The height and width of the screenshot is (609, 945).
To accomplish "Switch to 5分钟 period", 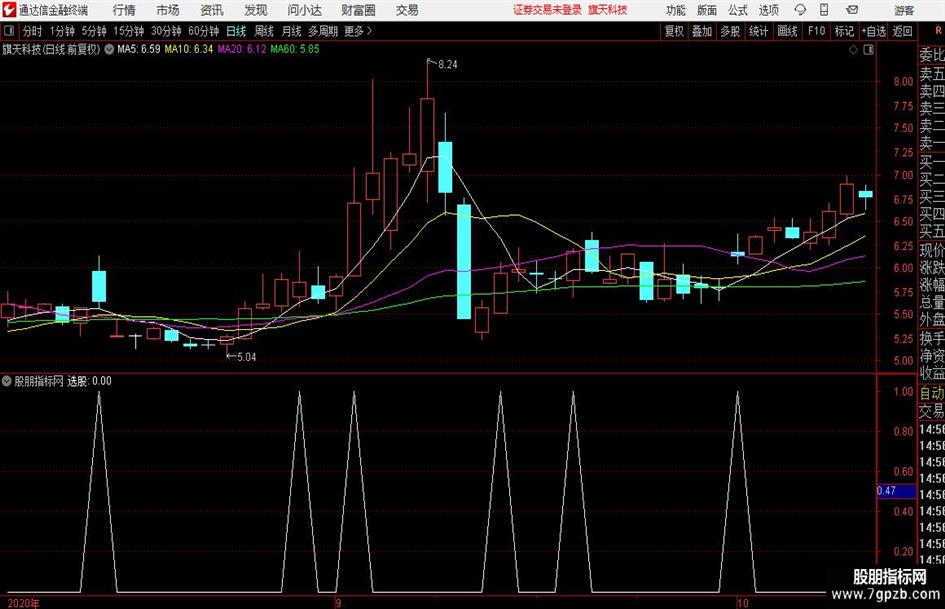I will coord(93,31).
